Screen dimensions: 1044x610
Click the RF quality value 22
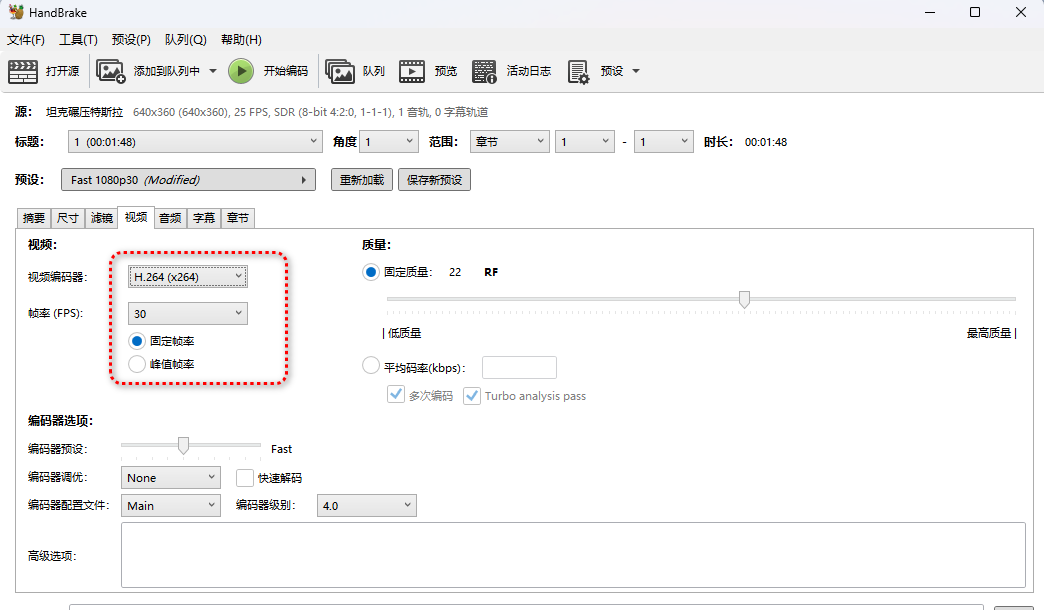point(455,272)
